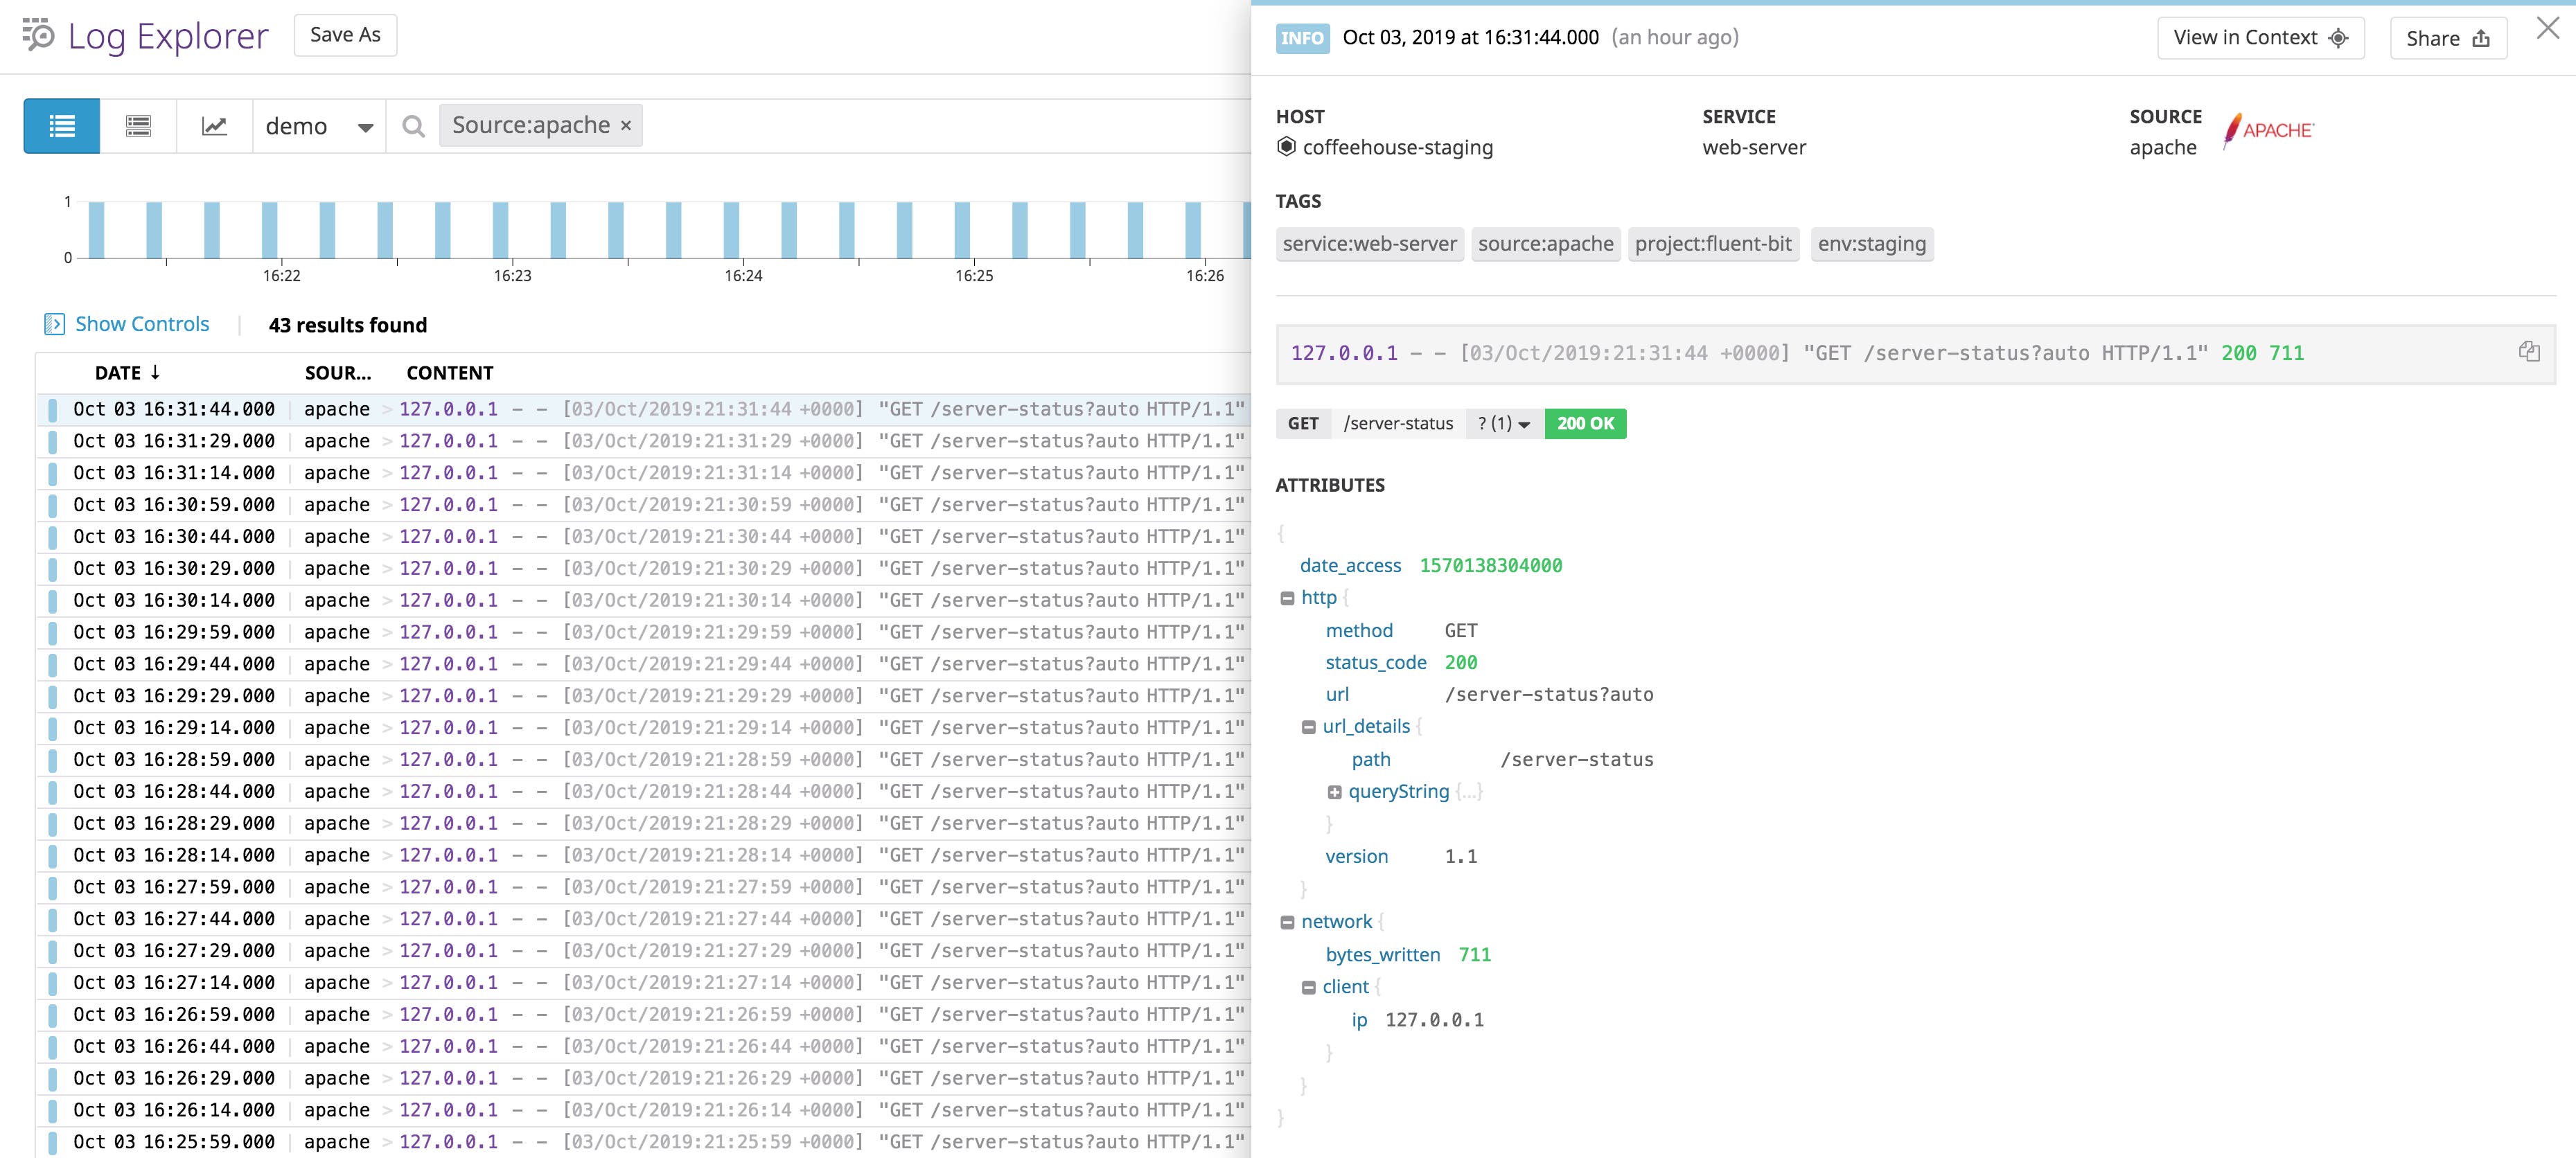Click the Apache source logo
The height and width of the screenshot is (1158, 2576).
2267,130
